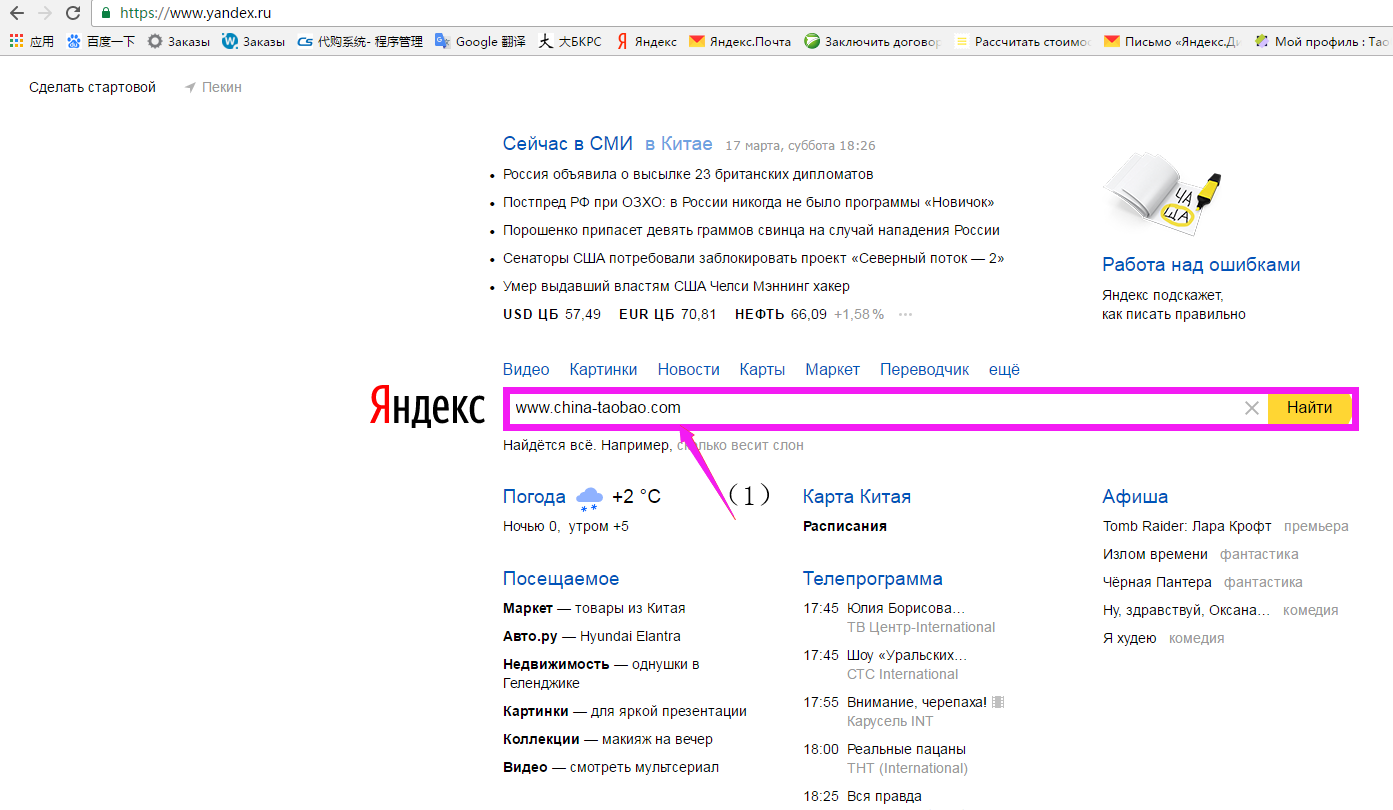Open the 百度一下 bookmark
Viewport: 1393px width, 810px height.
click(100, 42)
